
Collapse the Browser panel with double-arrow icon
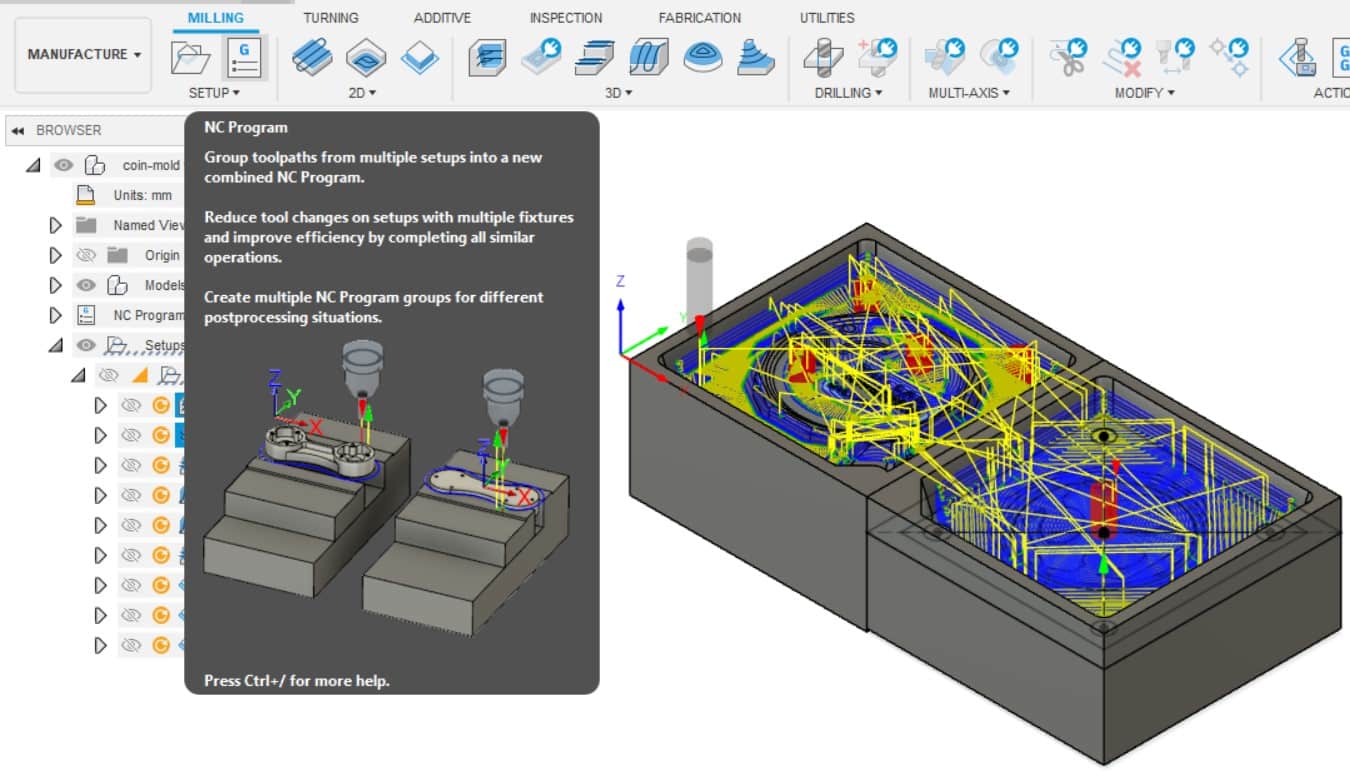click(18, 130)
